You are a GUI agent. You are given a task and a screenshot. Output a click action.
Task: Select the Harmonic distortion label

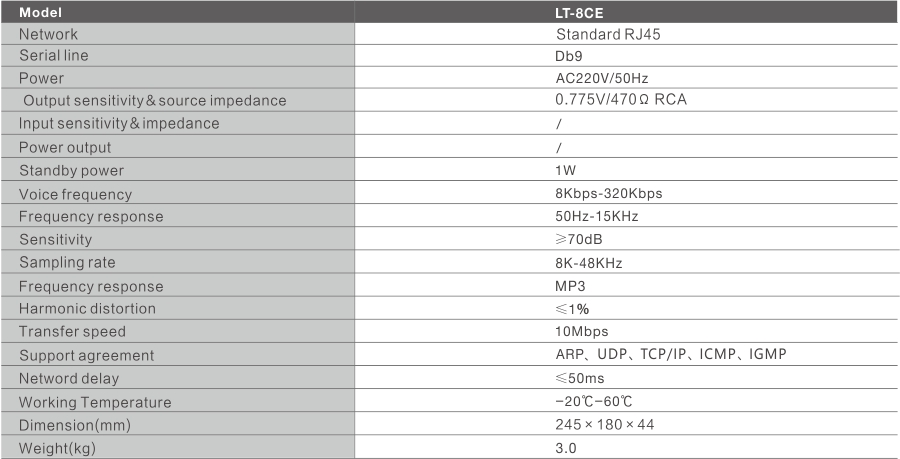[x=87, y=309]
